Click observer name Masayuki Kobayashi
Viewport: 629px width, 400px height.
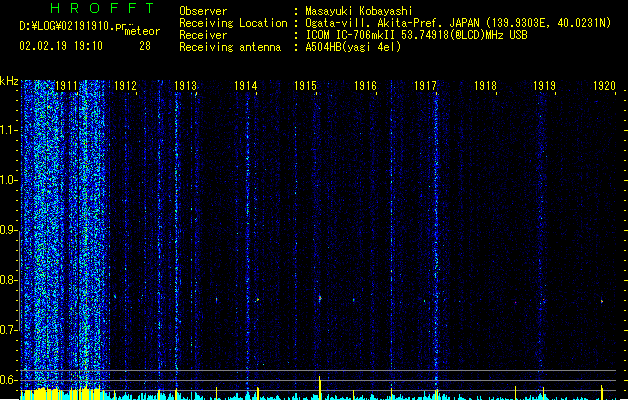359,11
